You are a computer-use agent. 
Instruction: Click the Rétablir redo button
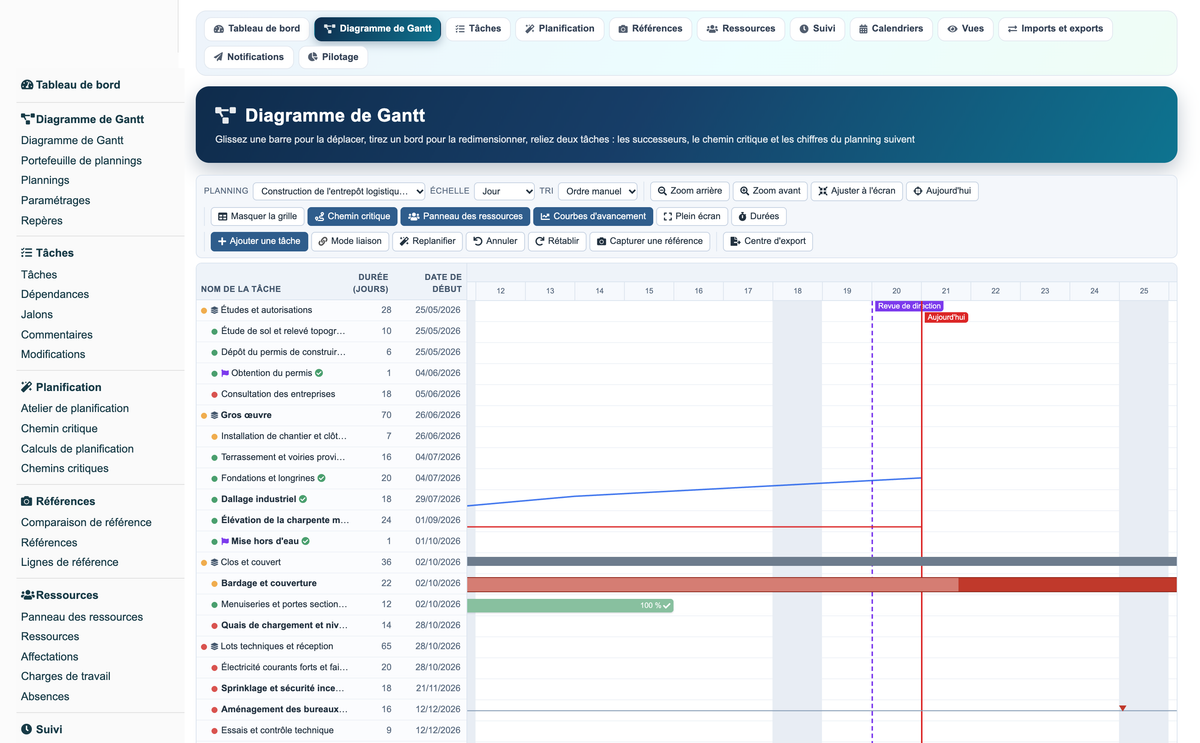coord(557,241)
